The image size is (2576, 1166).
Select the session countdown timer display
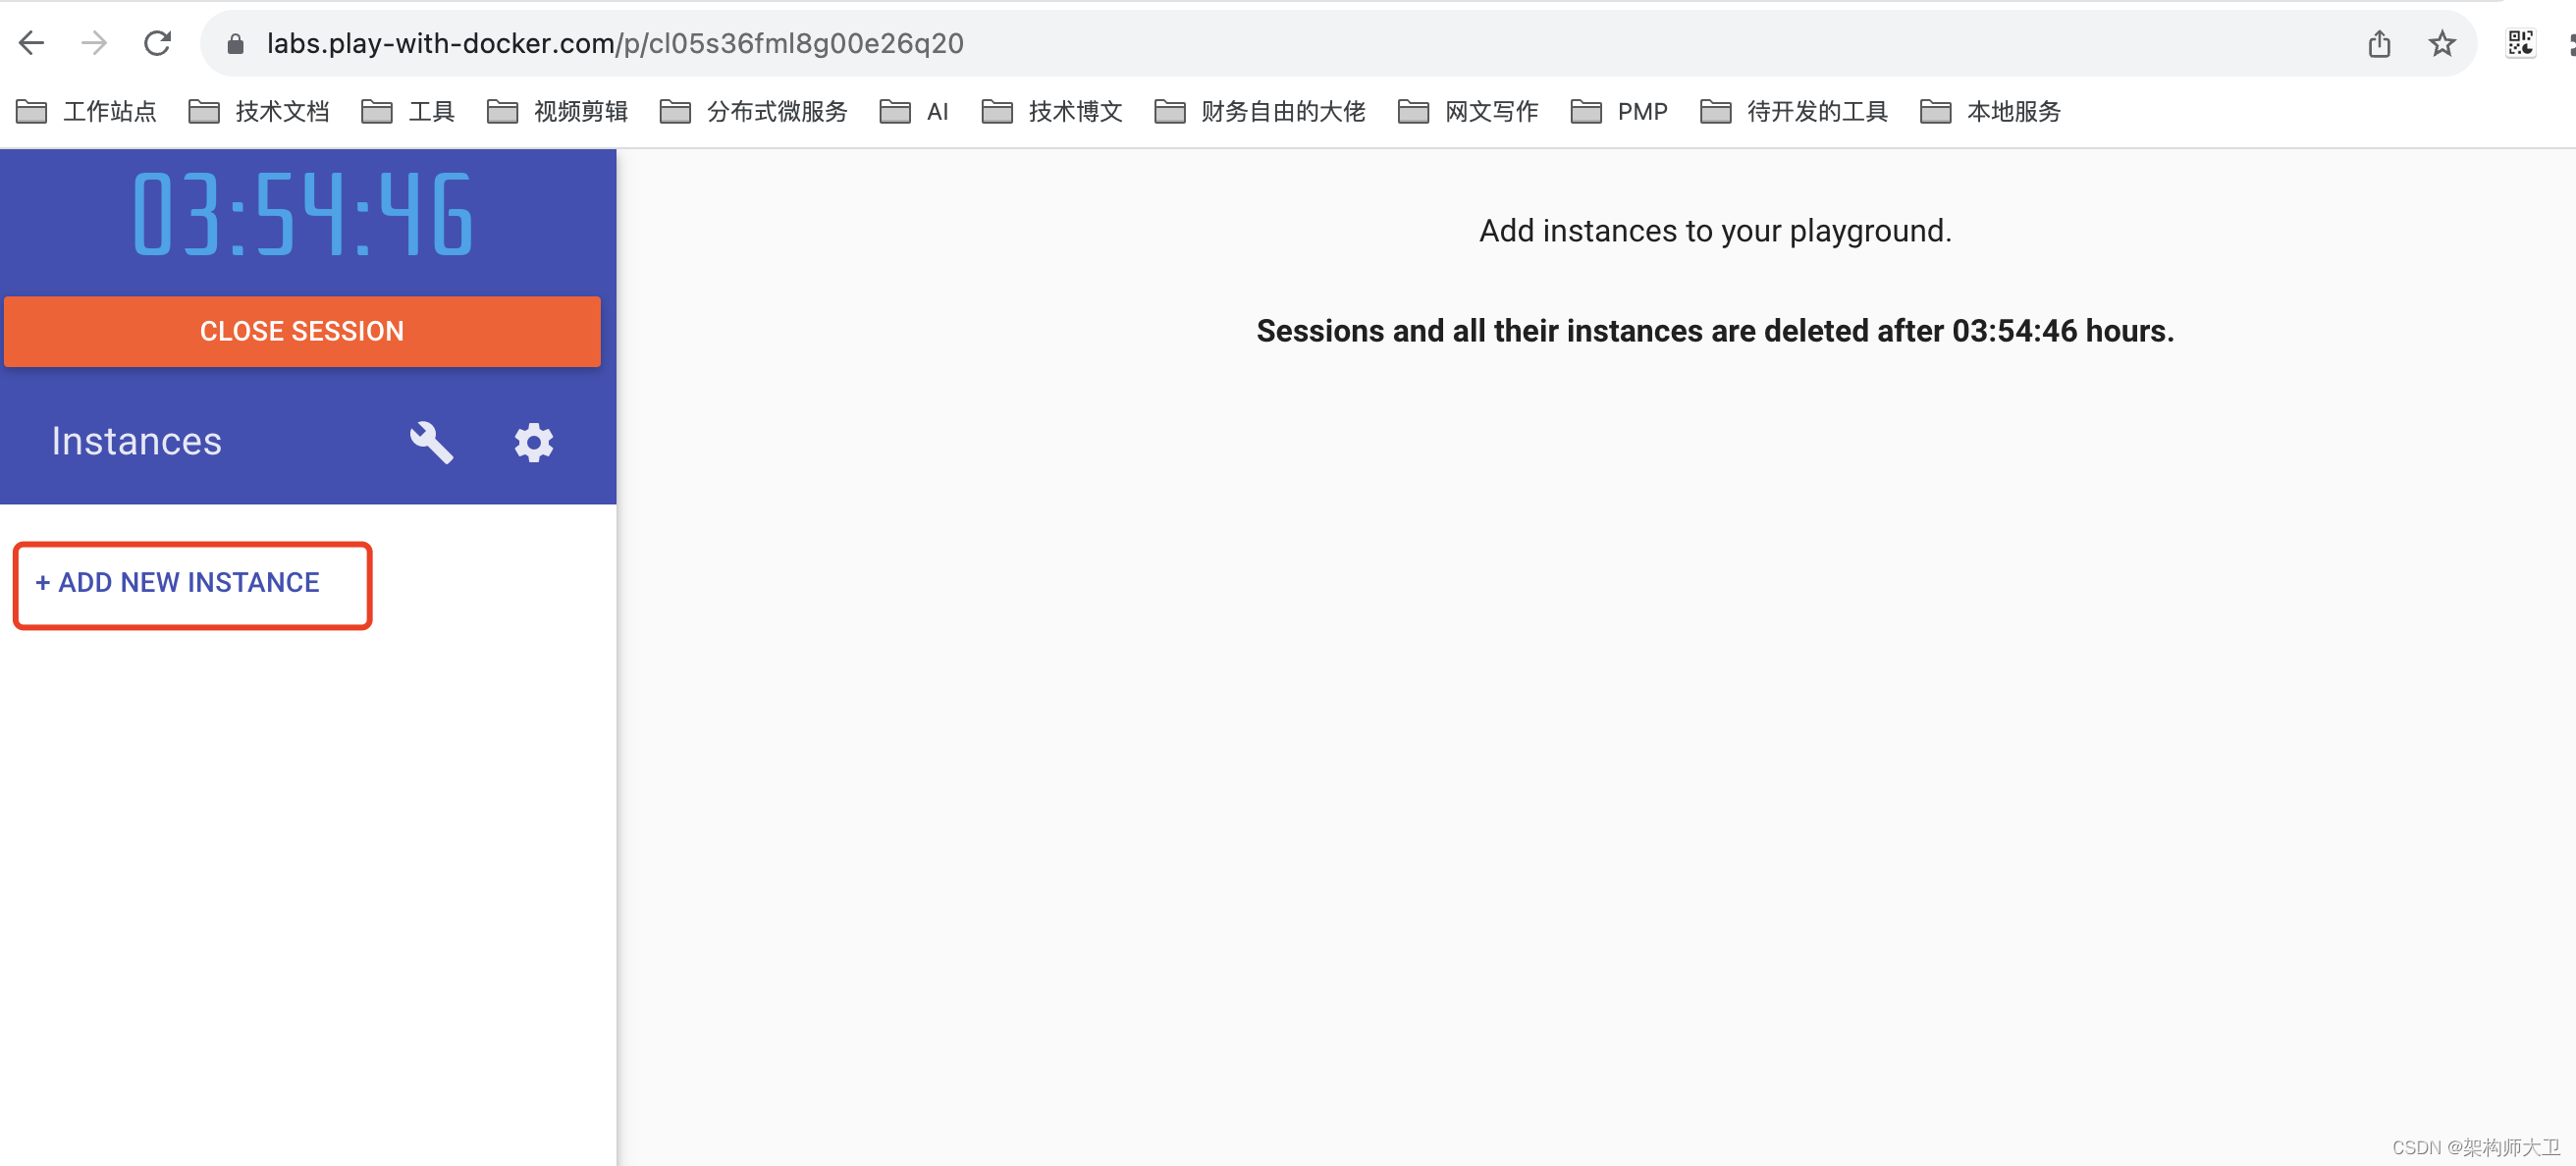301,210
